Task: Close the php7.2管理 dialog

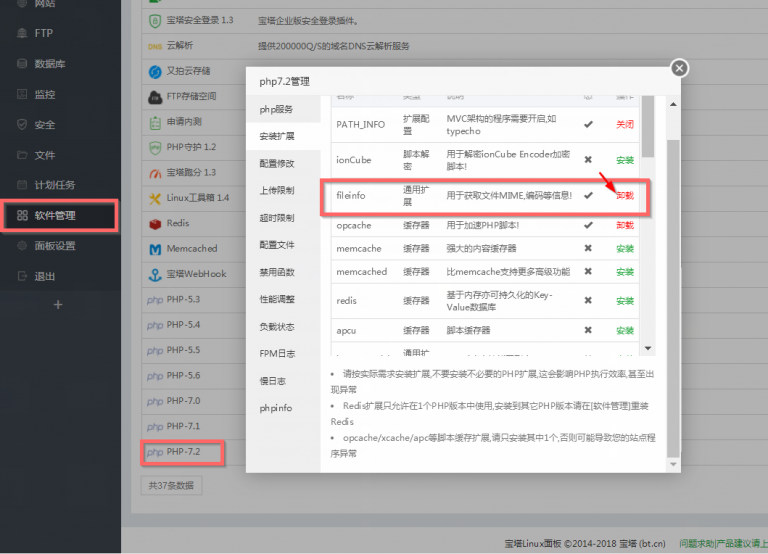Action: (679, 68)
